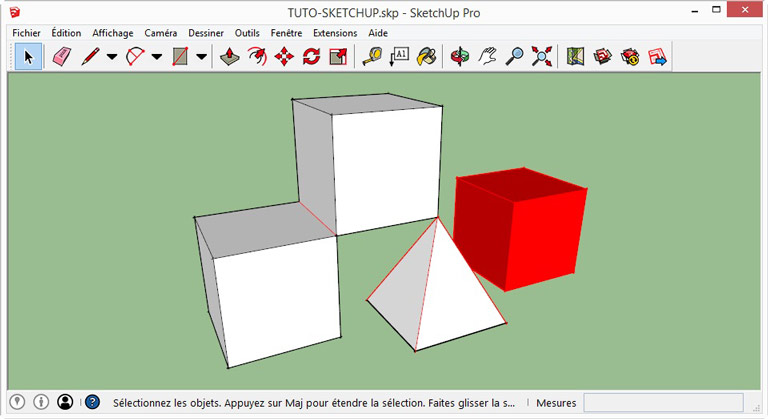The height and width of the screenshot is (419, 768).
Task: Choose the Text label tool
Action: point(399,57)
